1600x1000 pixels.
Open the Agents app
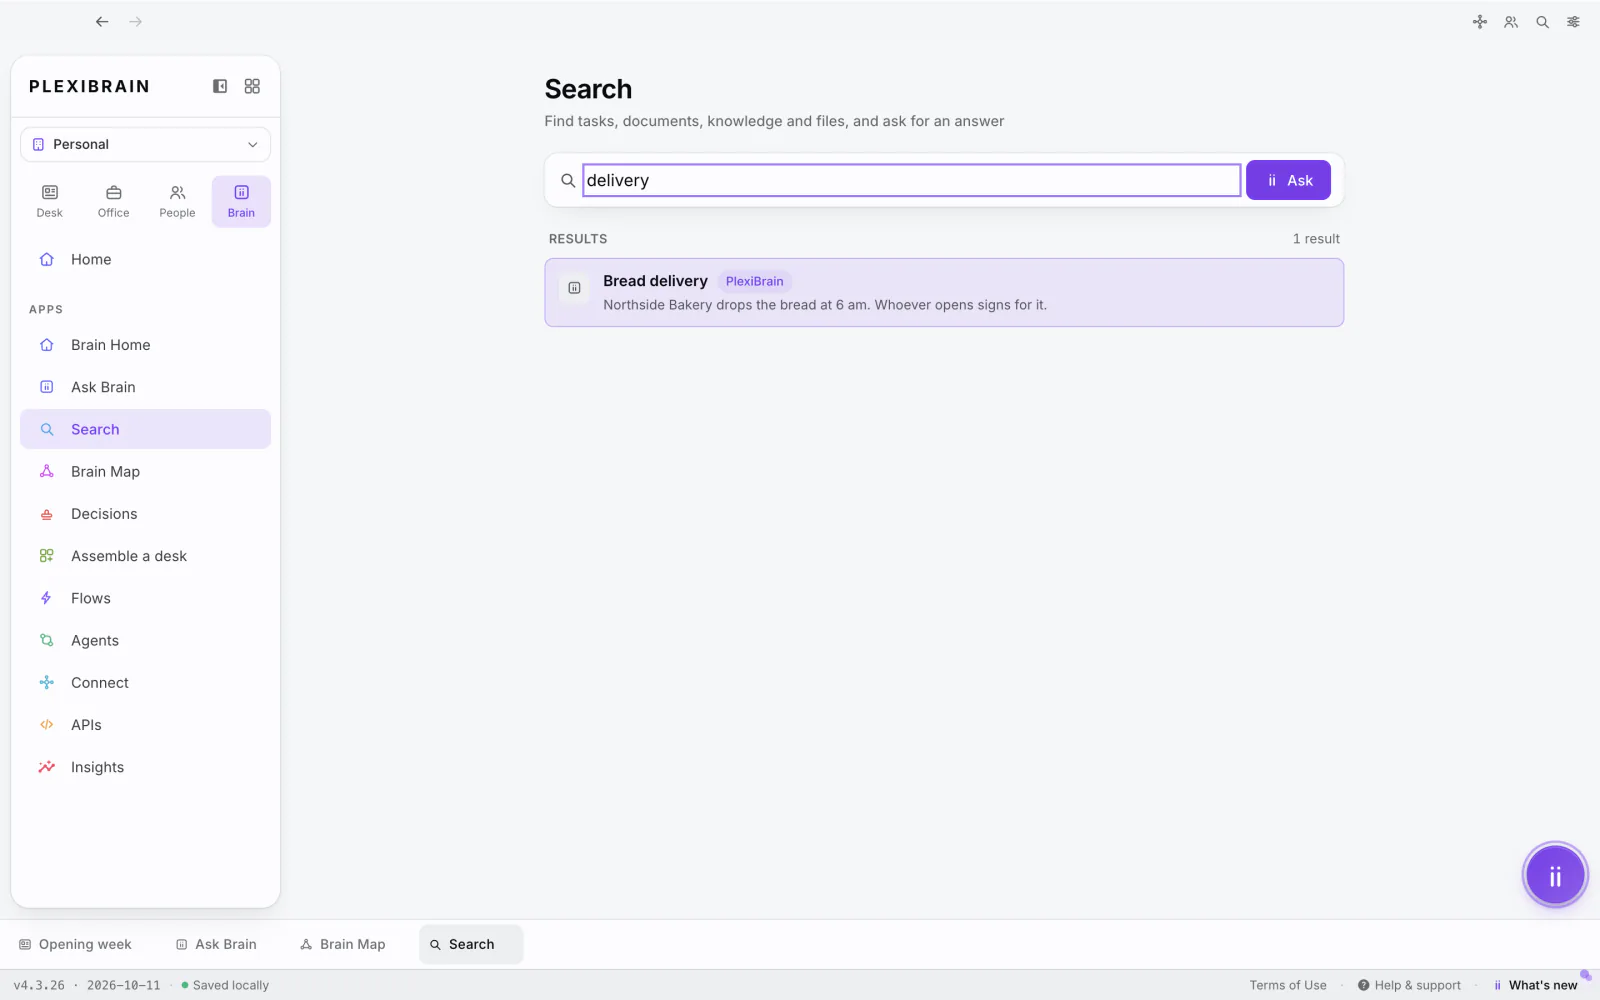coord(145,640)
